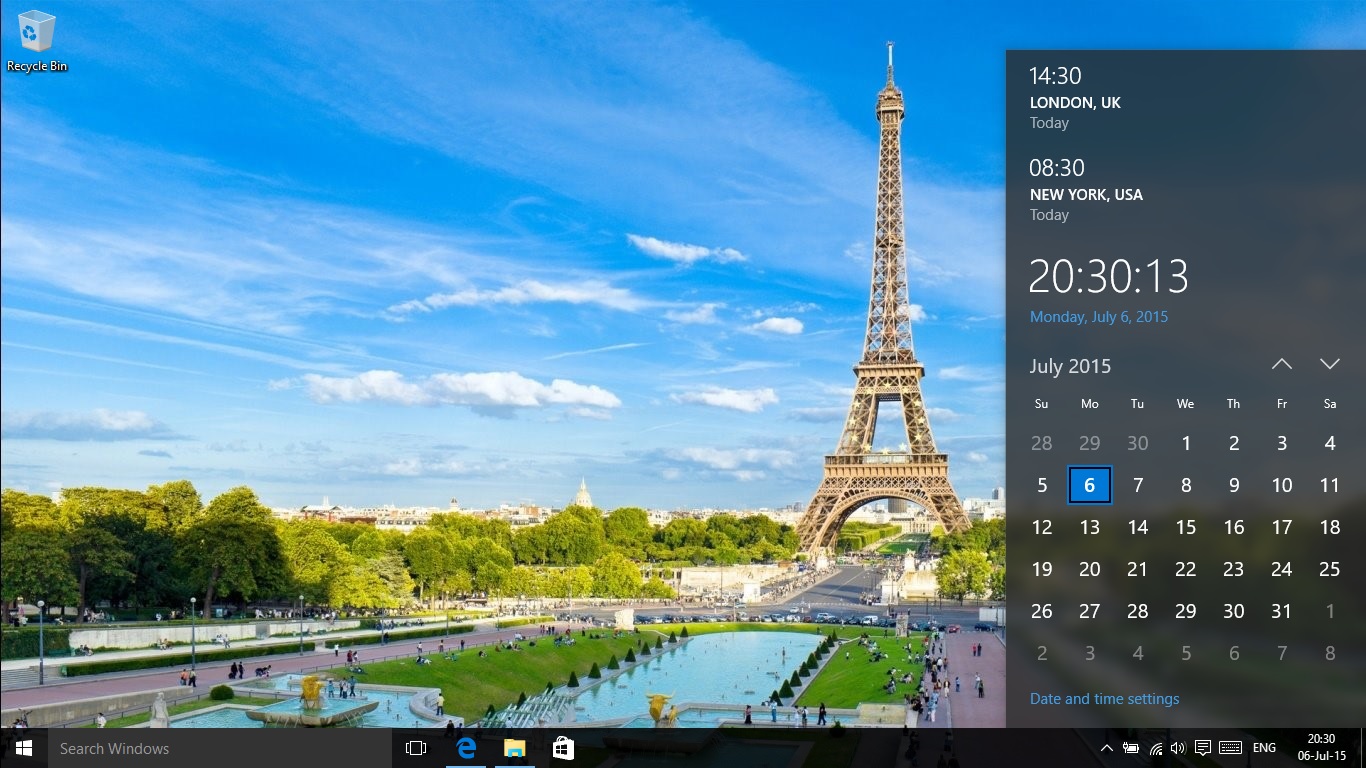Select greyed-out August 8 in the calendar

1330,654
